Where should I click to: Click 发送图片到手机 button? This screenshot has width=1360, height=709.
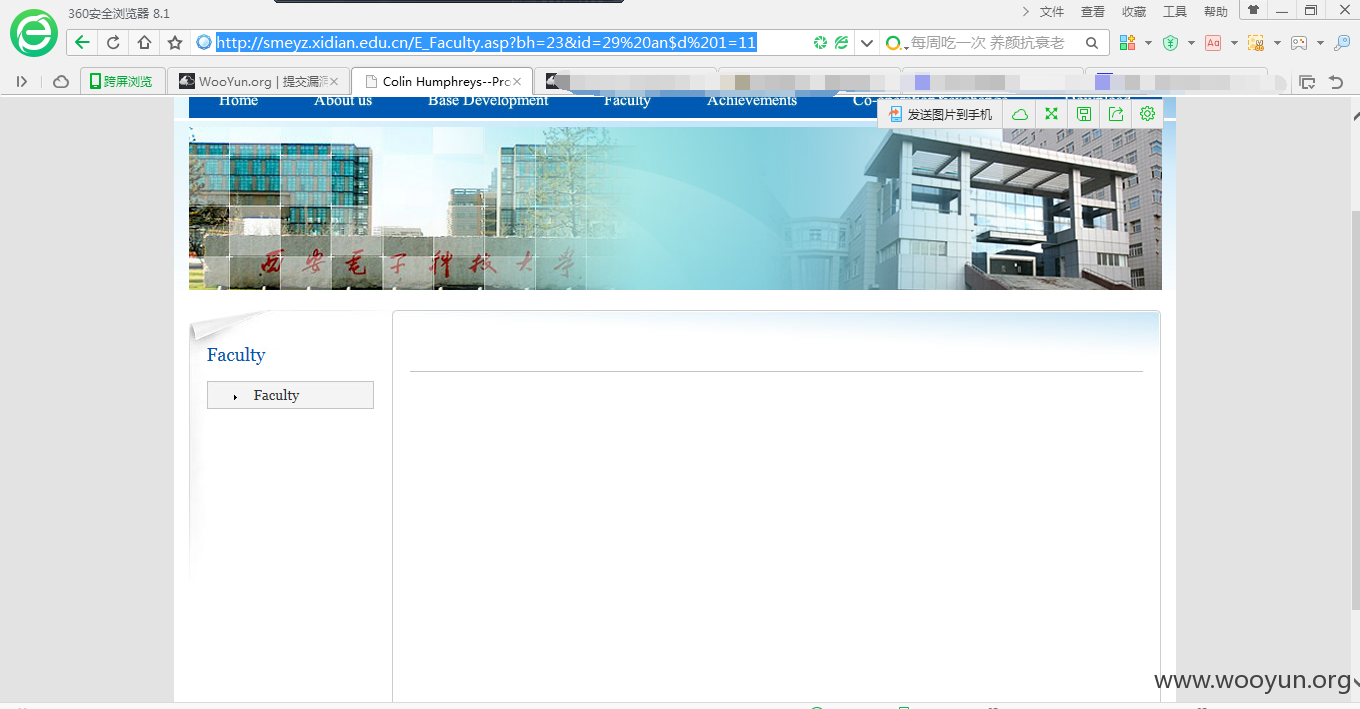point(941,114)
